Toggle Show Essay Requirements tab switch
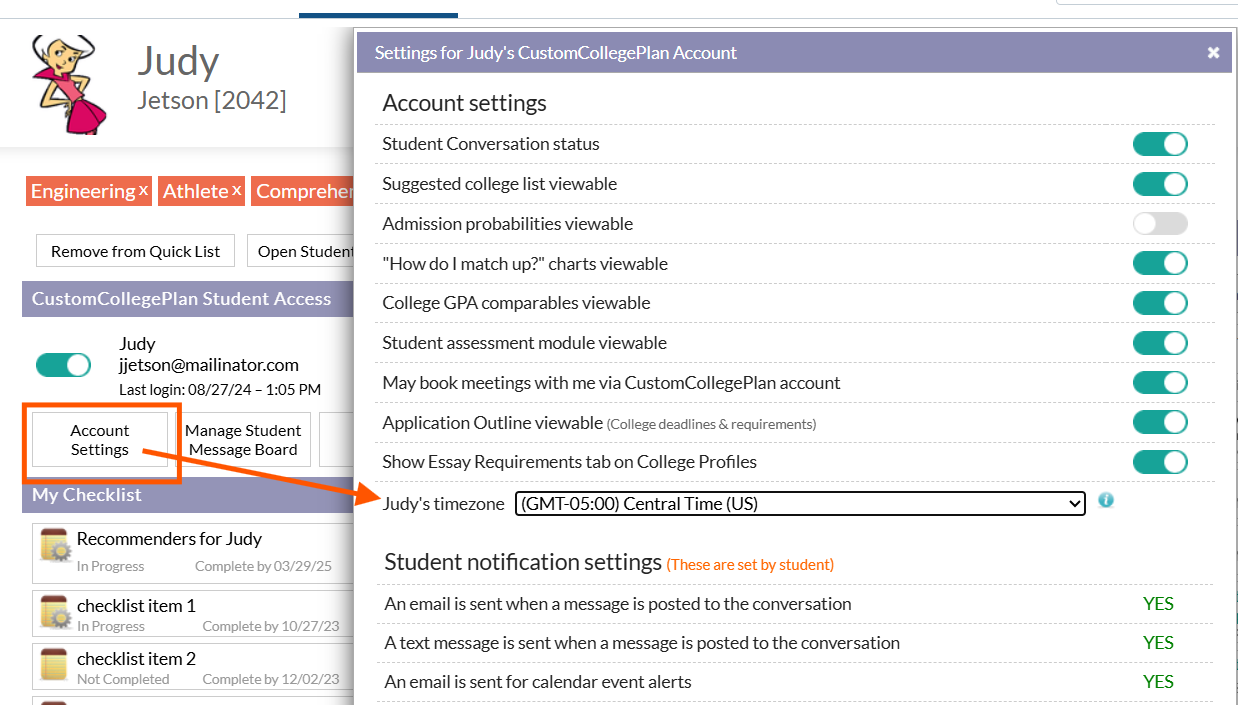 point(1160,462)
